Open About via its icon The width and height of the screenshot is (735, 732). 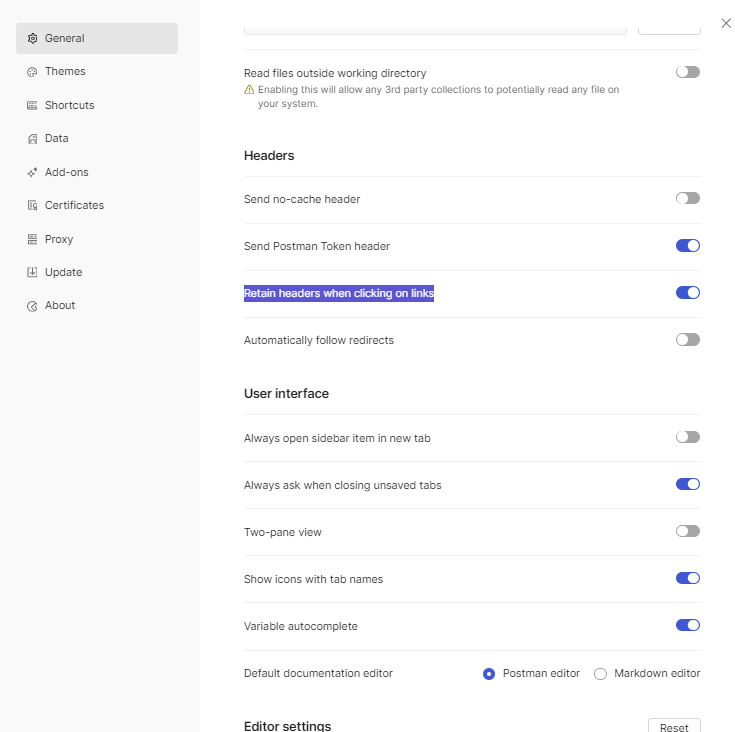pyautogui.click(x=32, y=306)
